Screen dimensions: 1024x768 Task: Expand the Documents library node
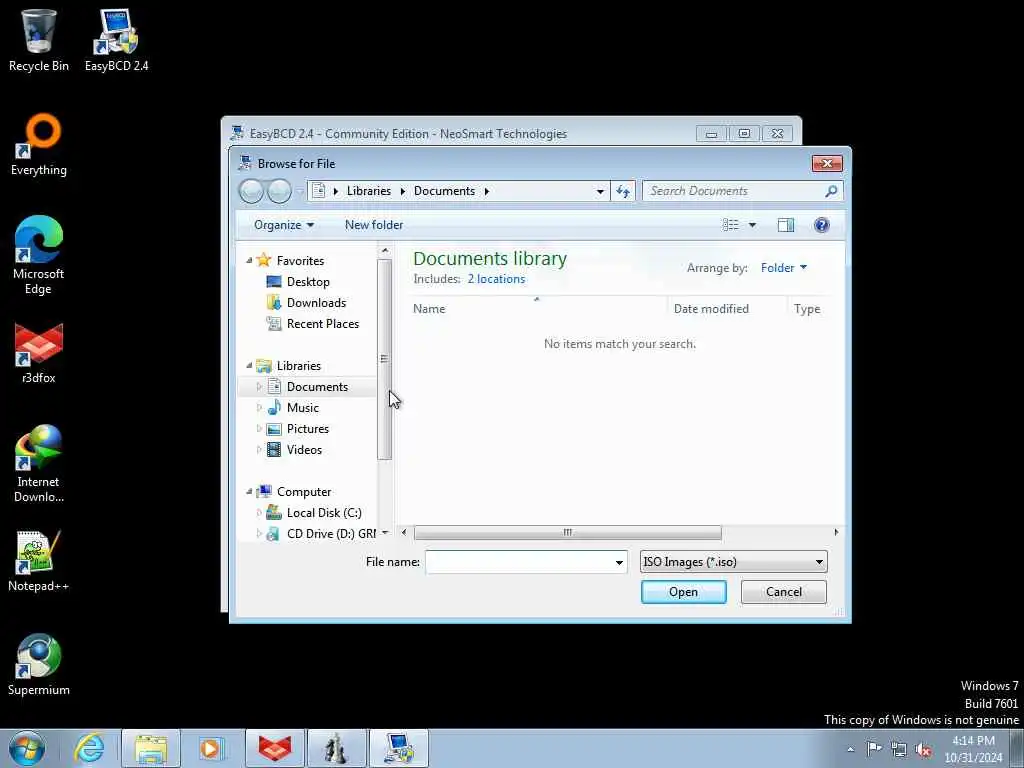coord(259,387)
